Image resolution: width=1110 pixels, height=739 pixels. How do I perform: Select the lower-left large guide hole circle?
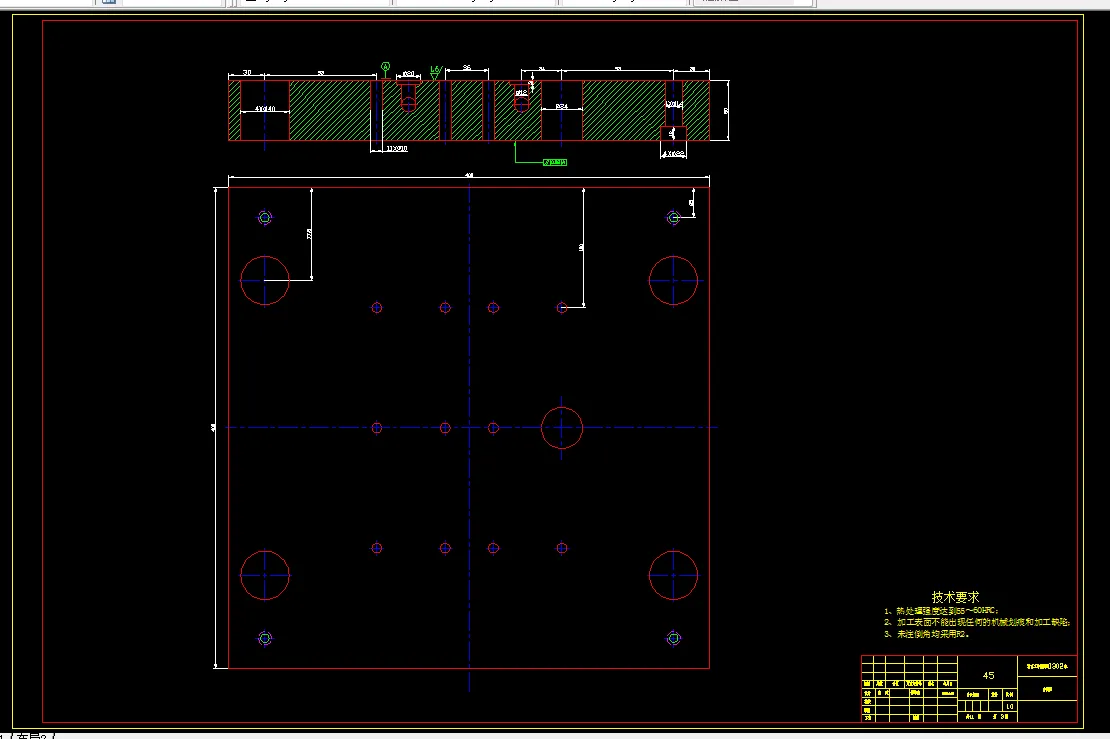click(265, 575)
